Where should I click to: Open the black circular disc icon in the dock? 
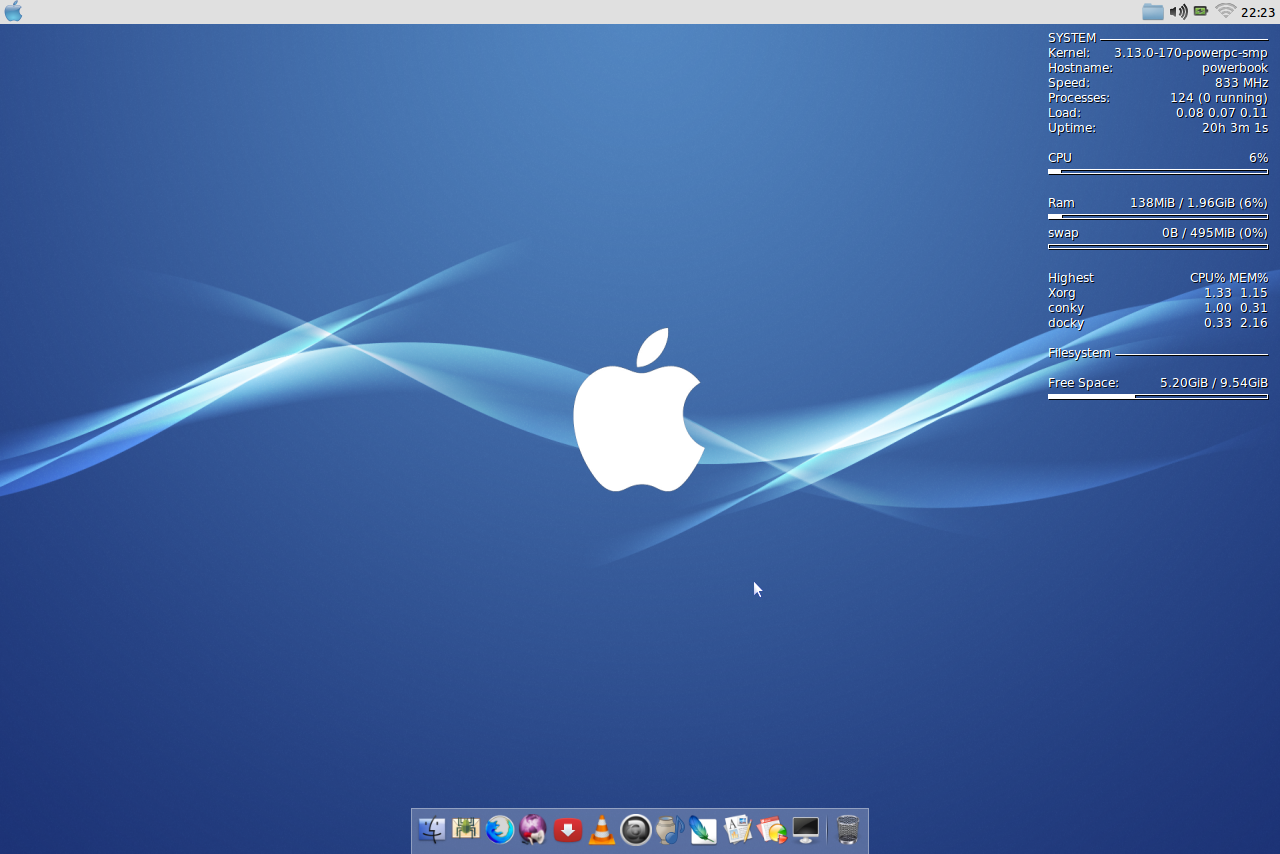coord(636,830)
